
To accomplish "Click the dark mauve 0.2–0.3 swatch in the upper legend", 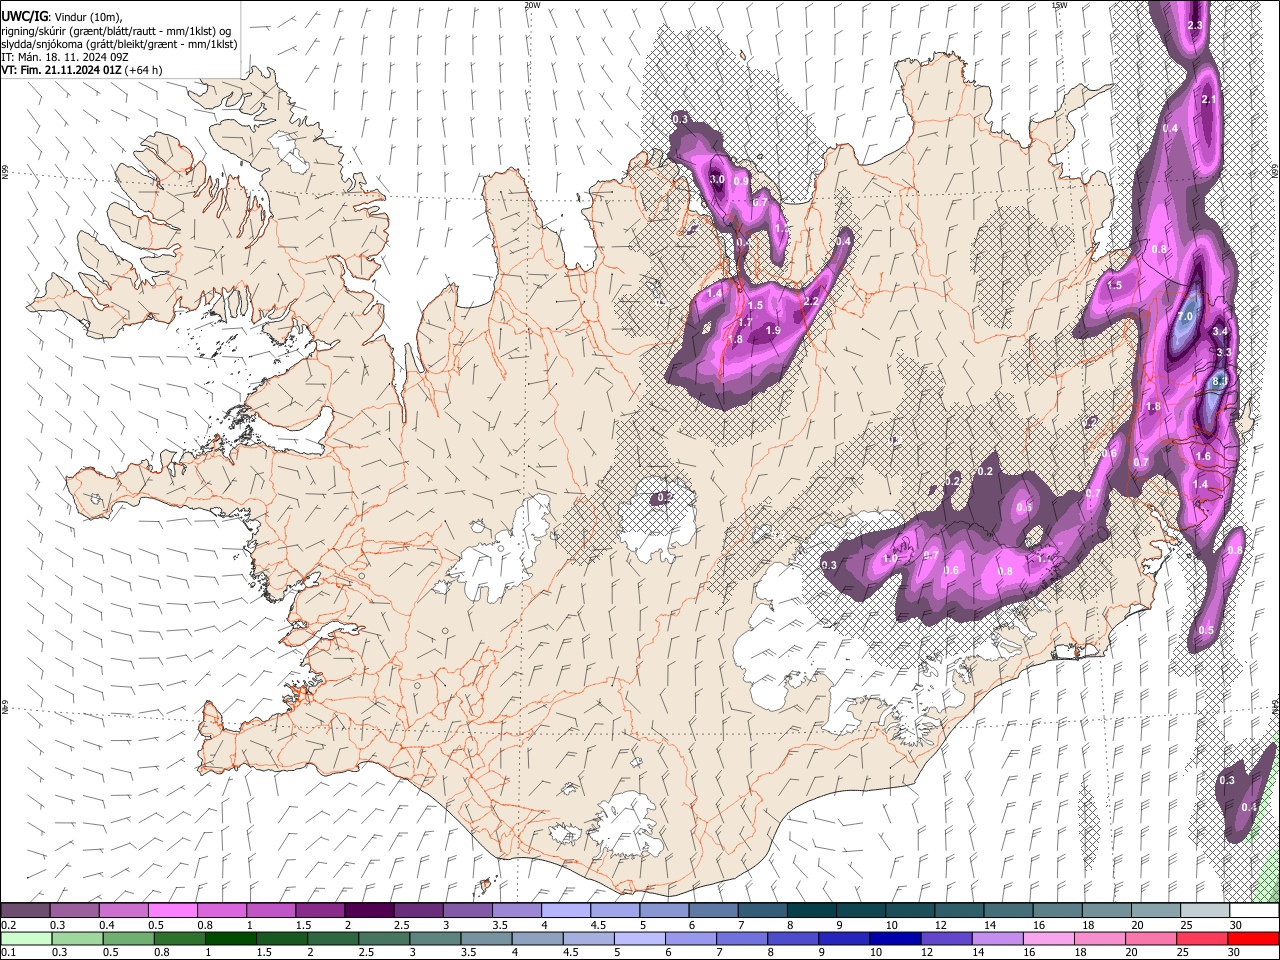I will 26,910.
